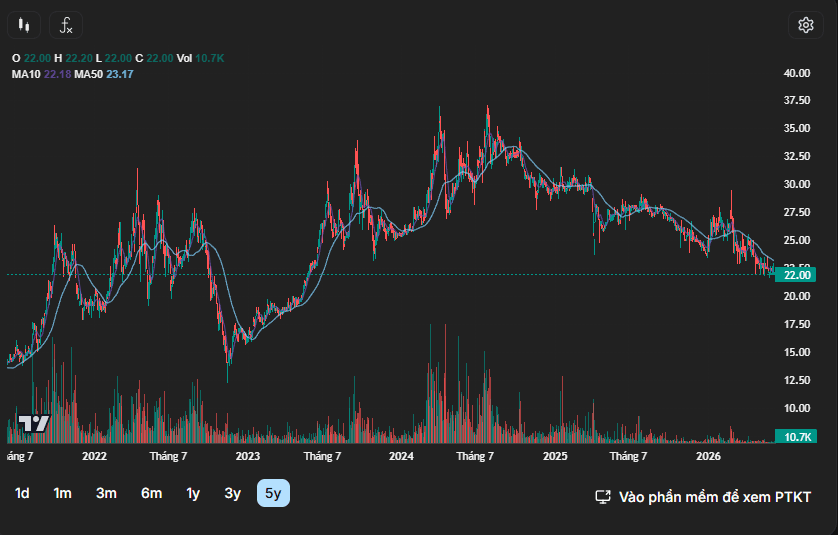838x535 pixels.
Task: Open chart settings gear
Action: pyautogui.click(x=806, y=25)
